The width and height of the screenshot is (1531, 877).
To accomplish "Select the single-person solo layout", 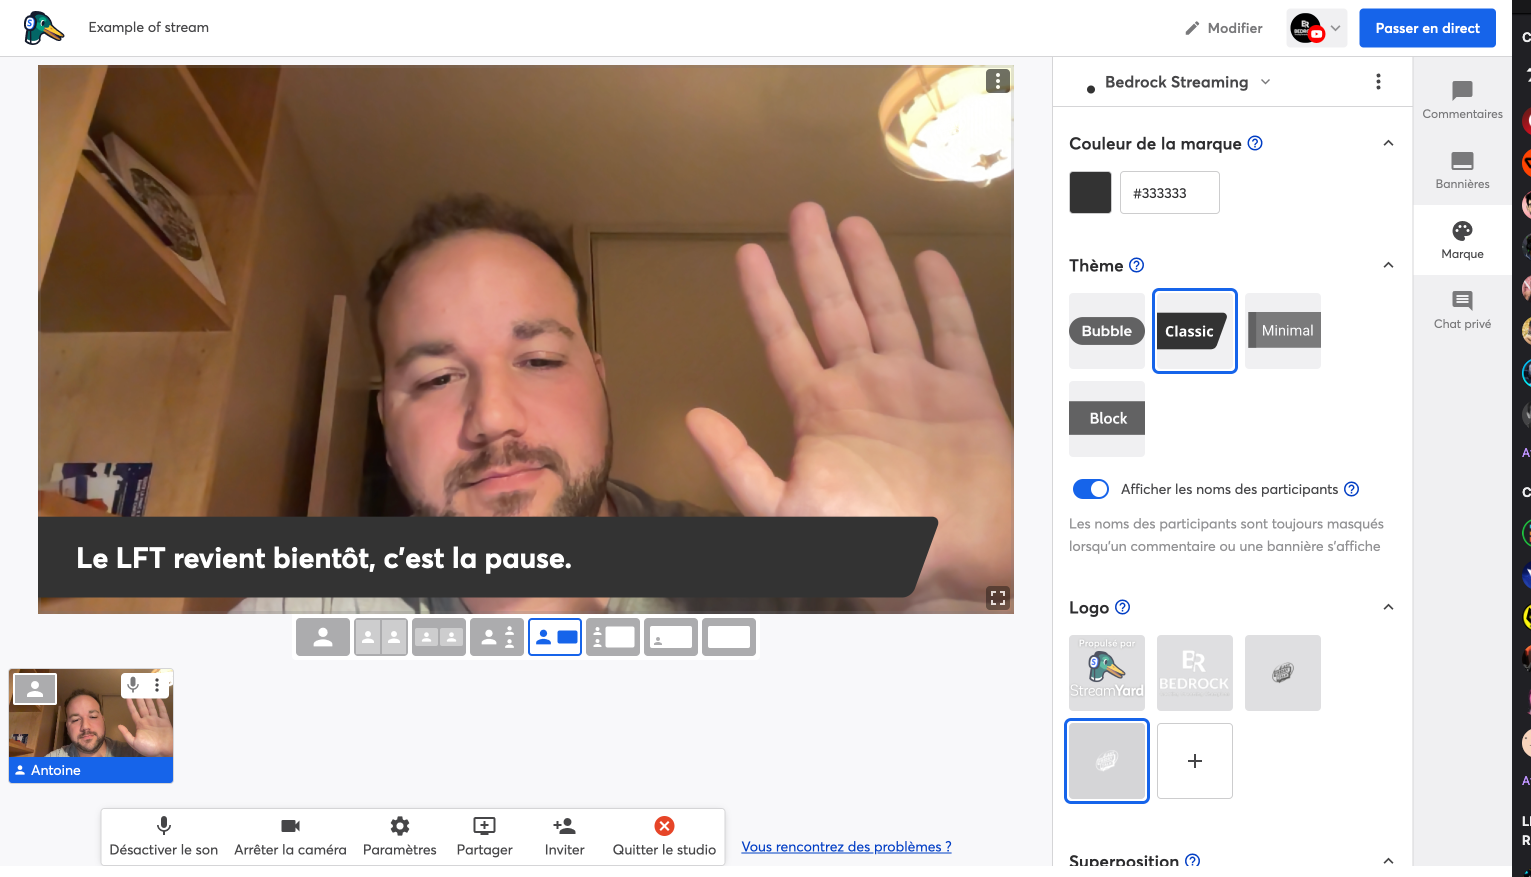I will [323, 637].
